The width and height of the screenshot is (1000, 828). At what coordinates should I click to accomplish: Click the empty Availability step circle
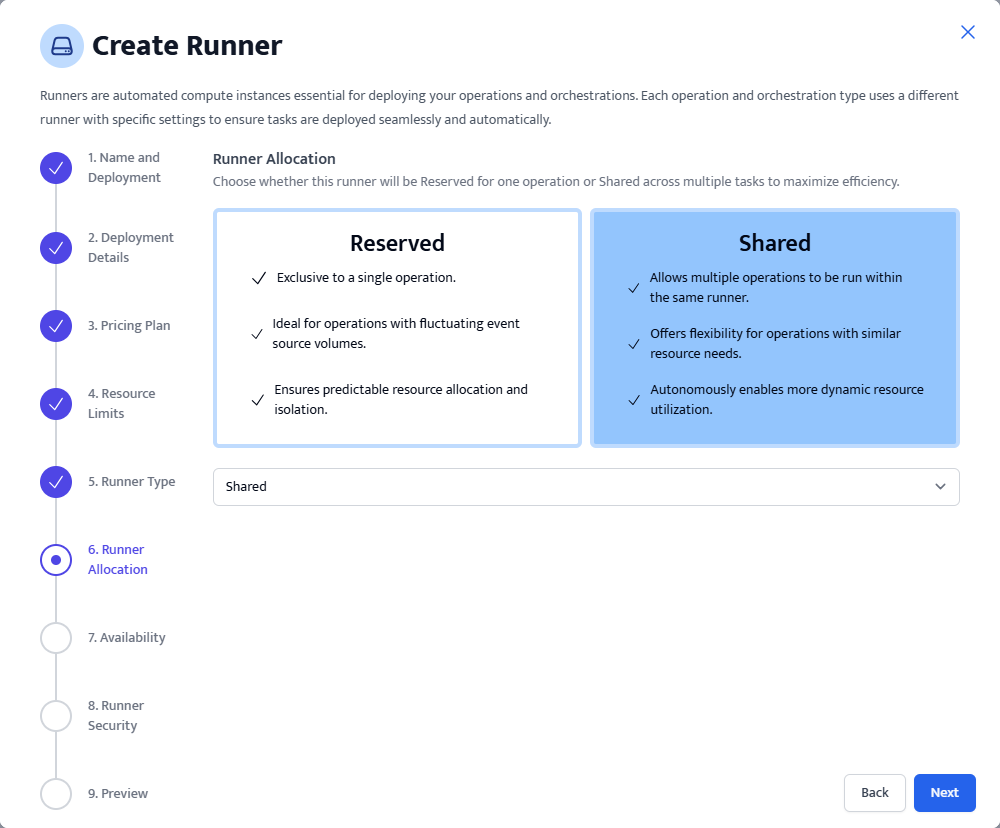click(x=56, y=638)
